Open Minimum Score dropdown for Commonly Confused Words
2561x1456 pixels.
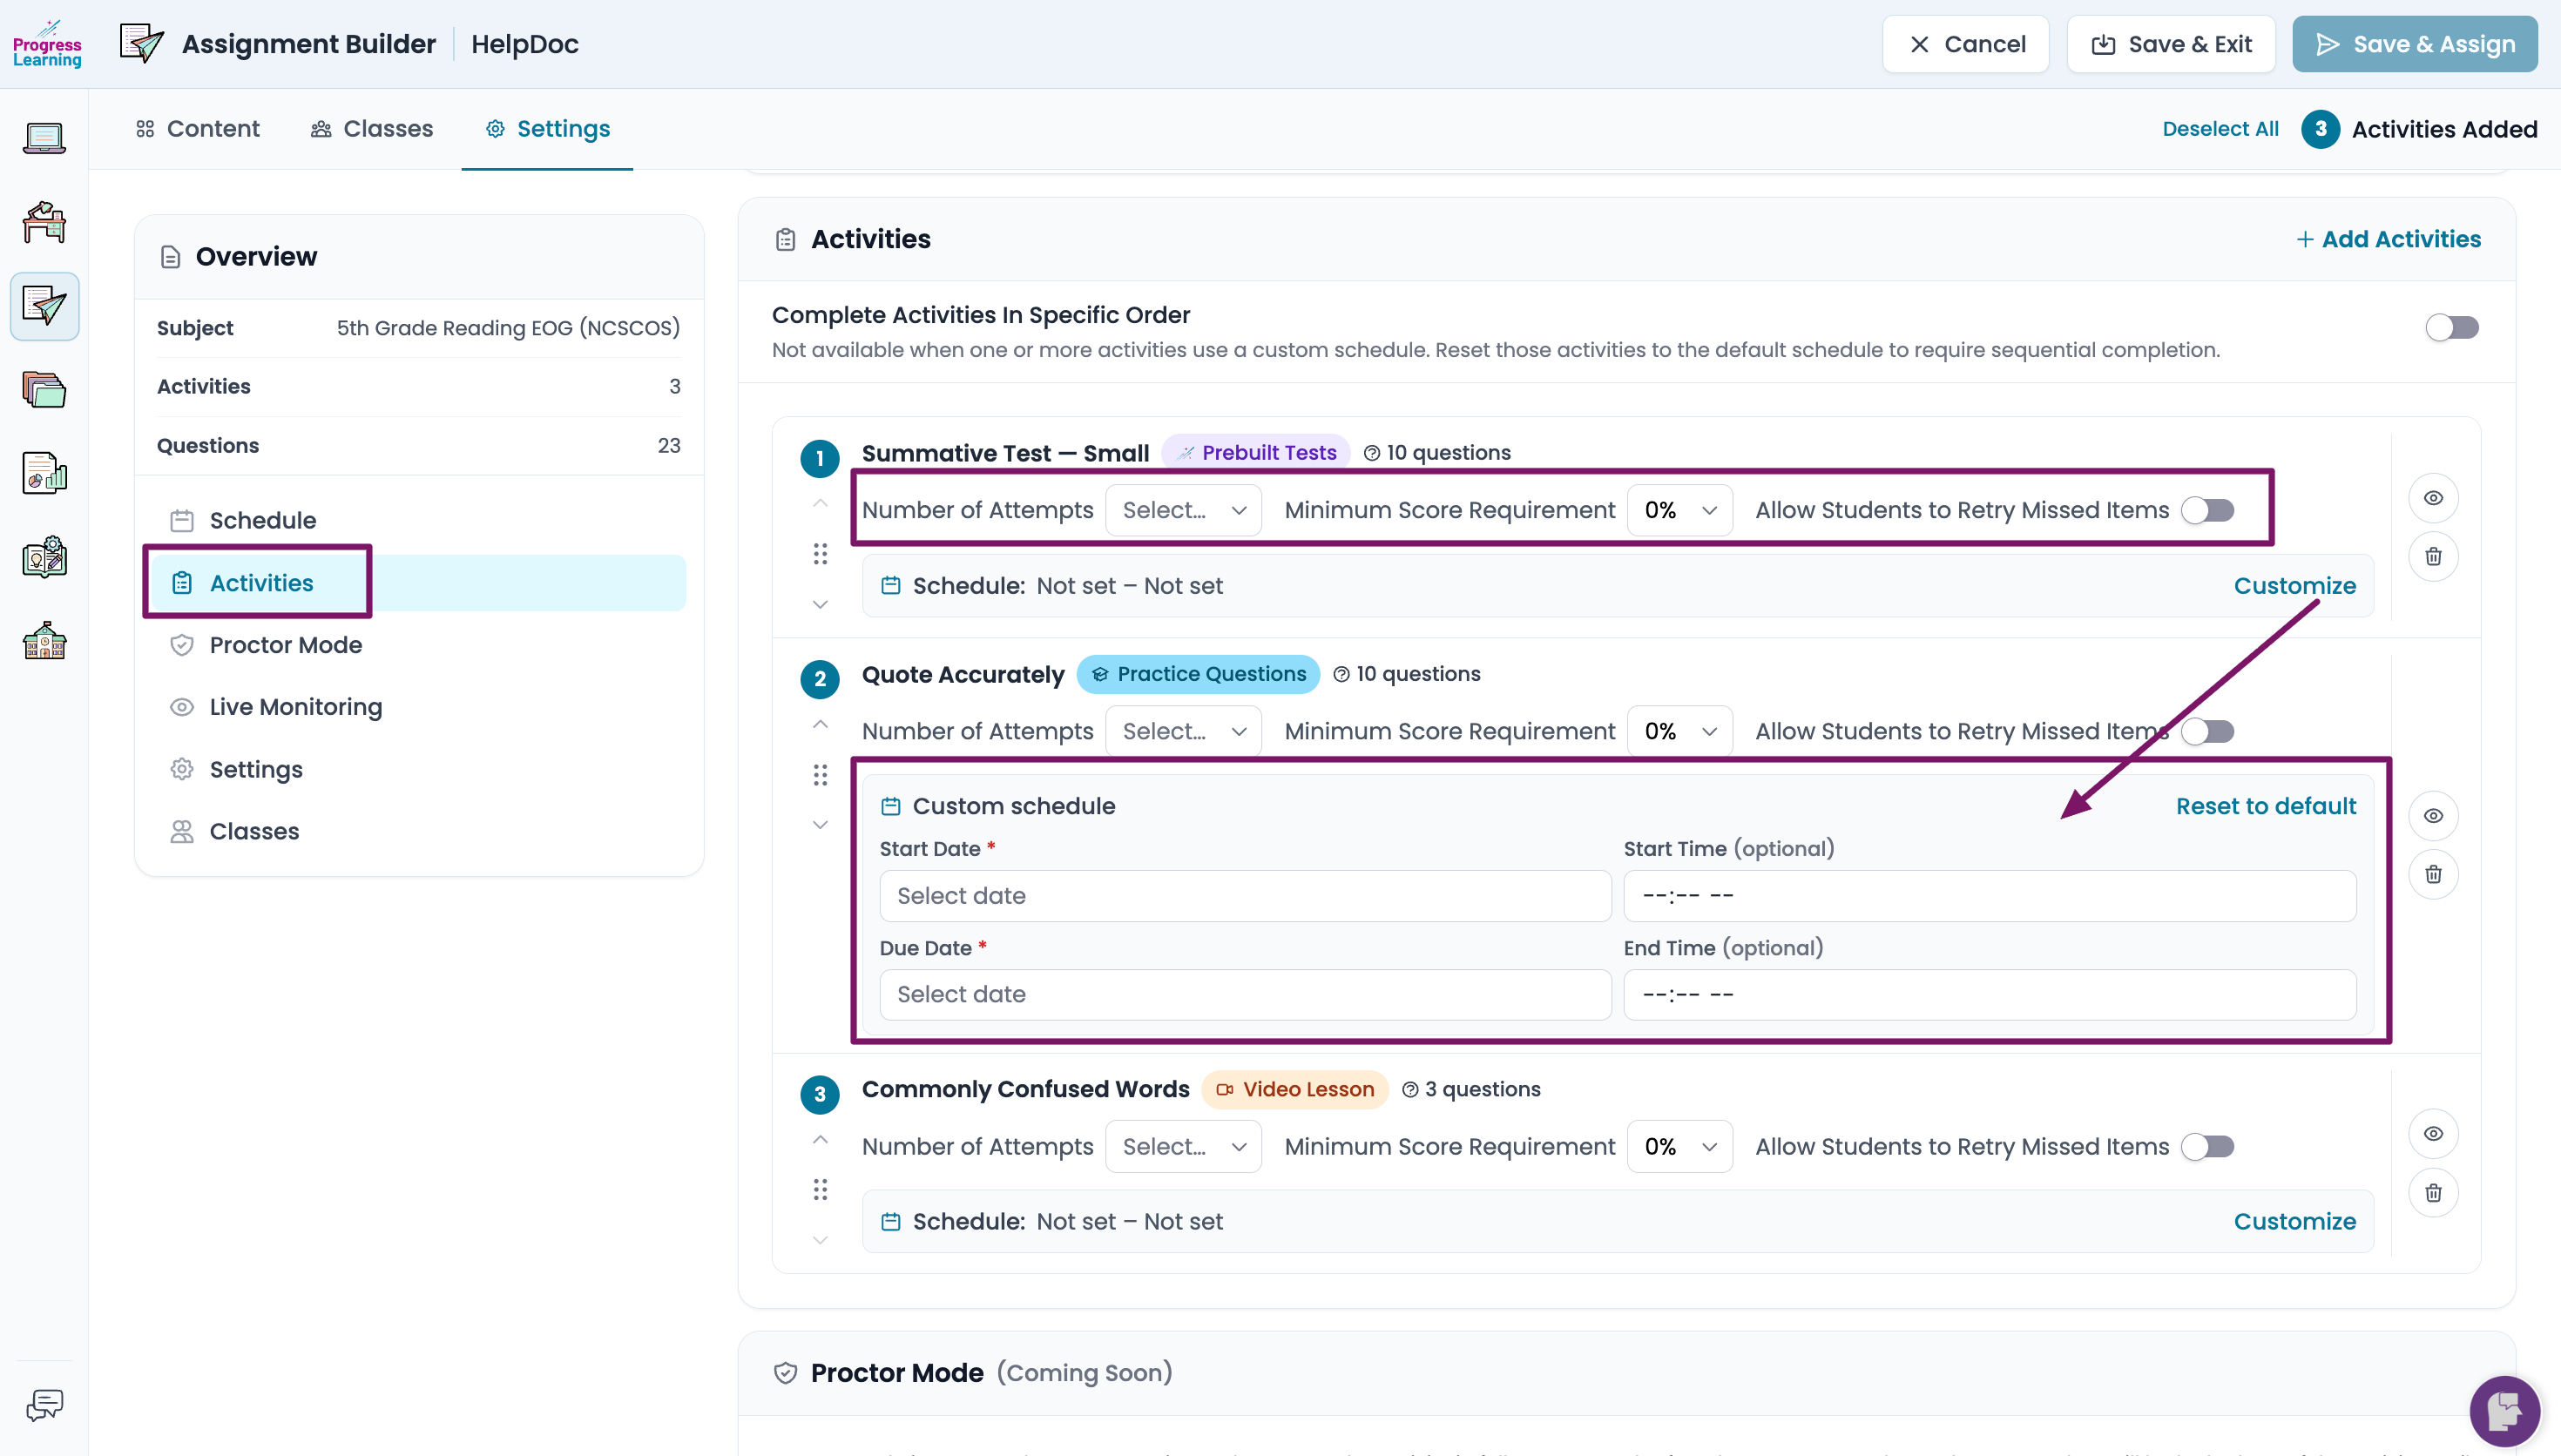pos(1680,1146)
